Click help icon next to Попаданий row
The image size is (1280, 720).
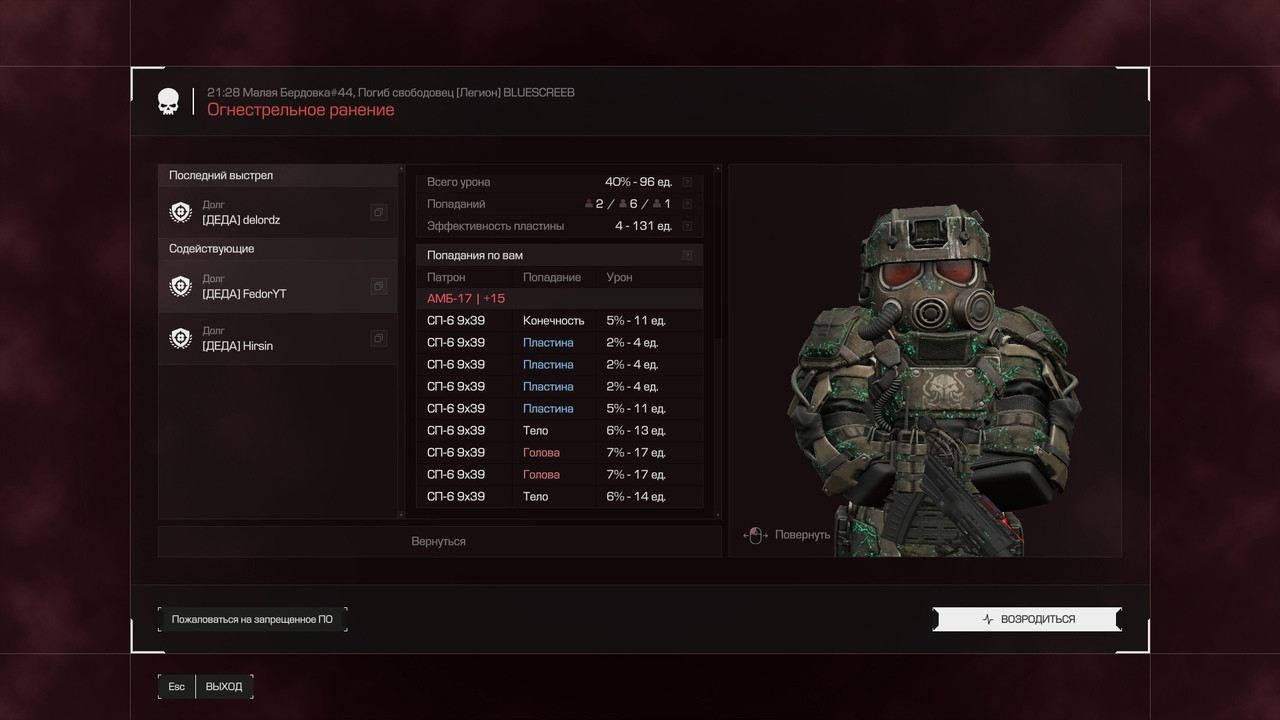tap(687, 204)
